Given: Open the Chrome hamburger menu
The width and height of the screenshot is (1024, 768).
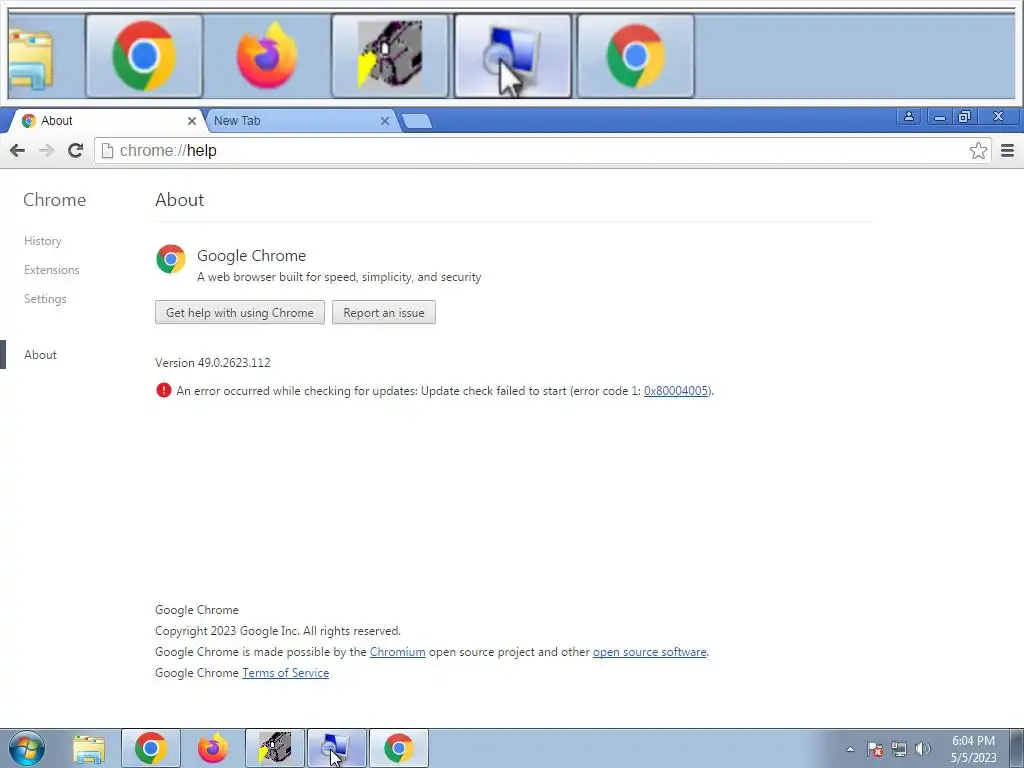Looking at the screenshot, I should tap(1007, 151).
